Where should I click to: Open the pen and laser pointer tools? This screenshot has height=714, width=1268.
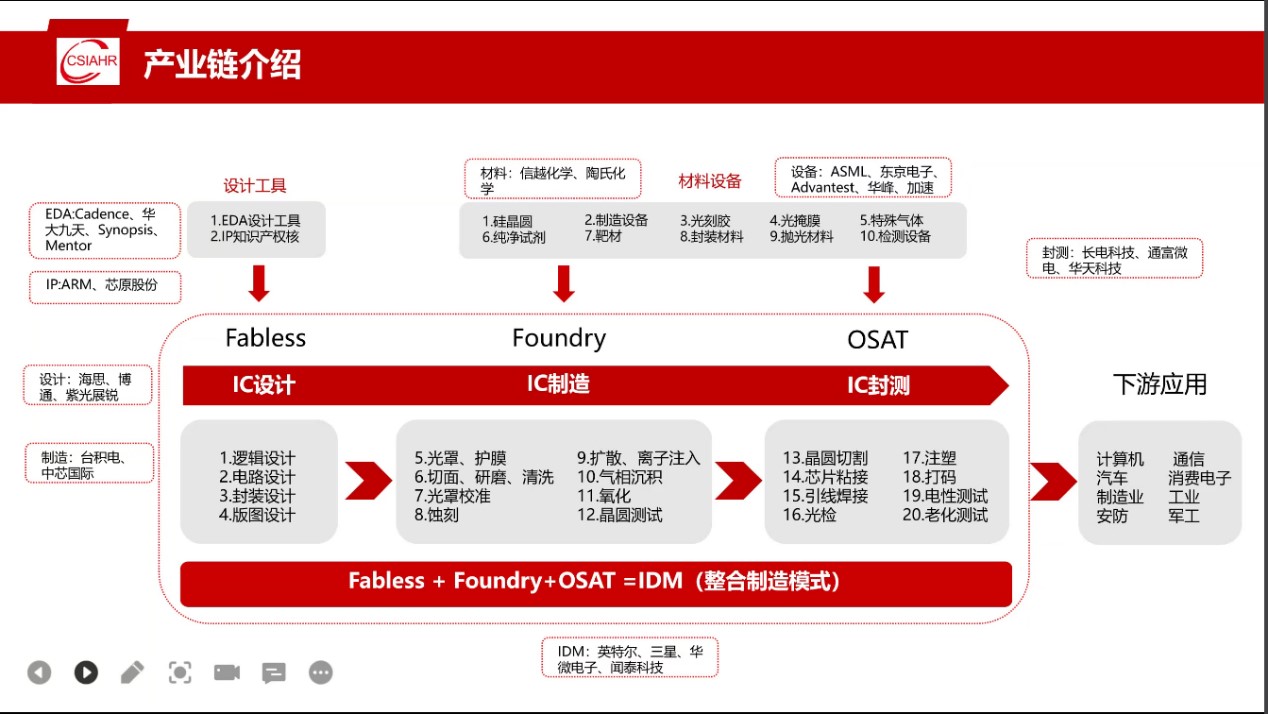click(x=132, y=672)
